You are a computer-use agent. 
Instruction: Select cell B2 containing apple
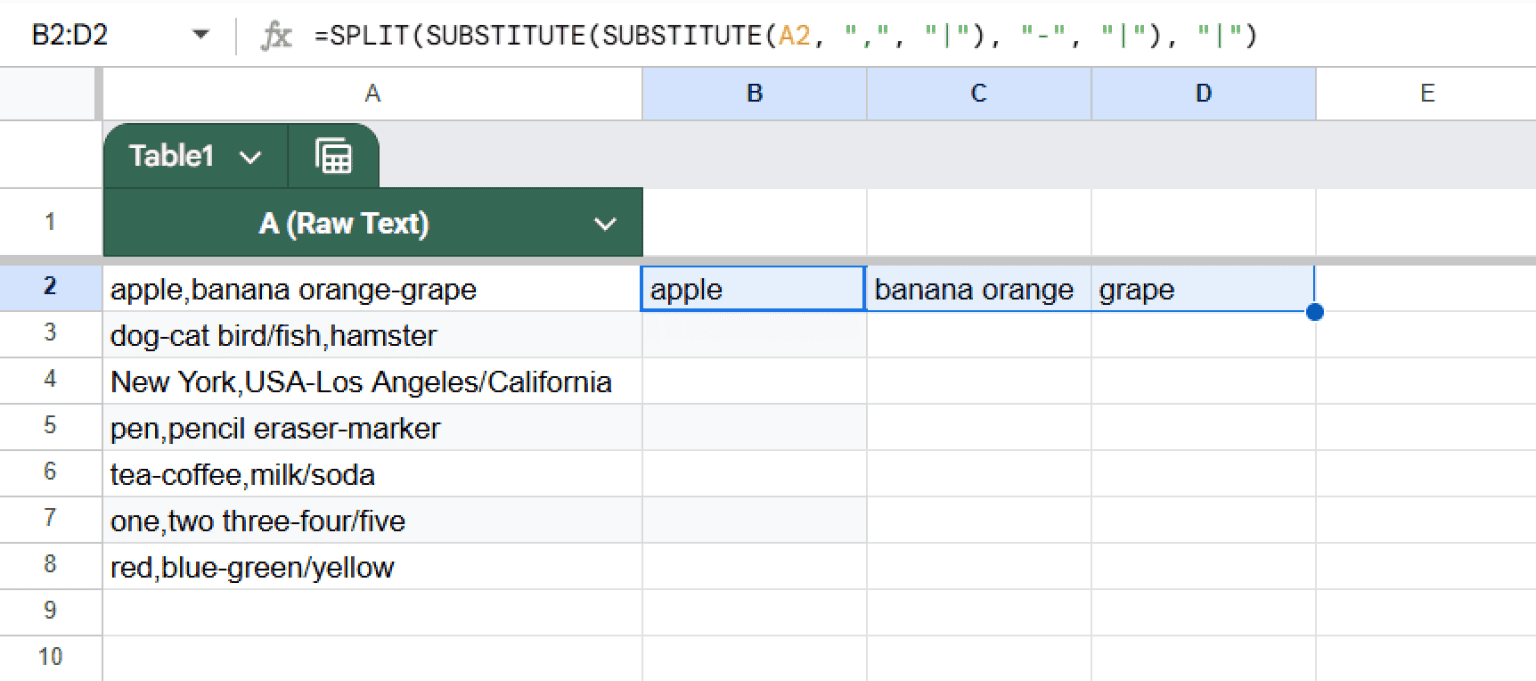(752, 289)
